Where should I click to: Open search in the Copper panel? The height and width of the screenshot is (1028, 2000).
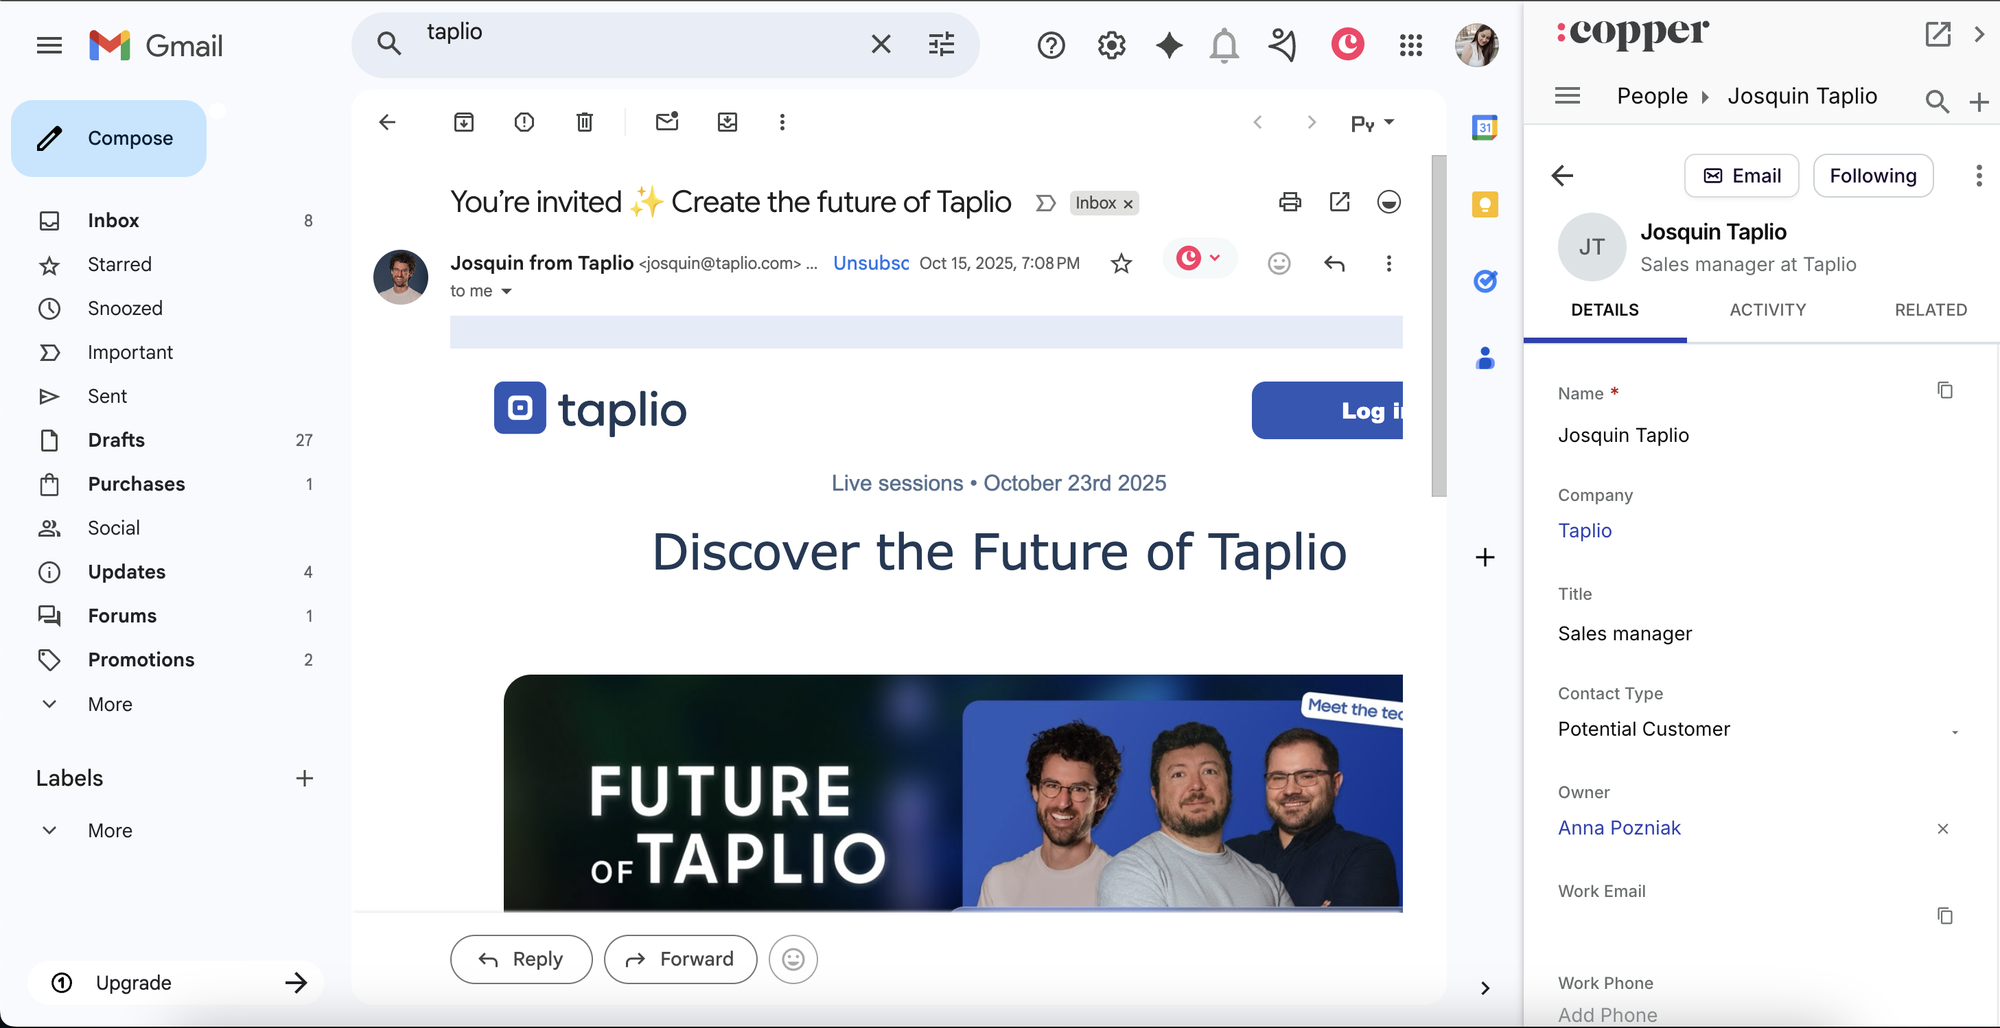1936,100
